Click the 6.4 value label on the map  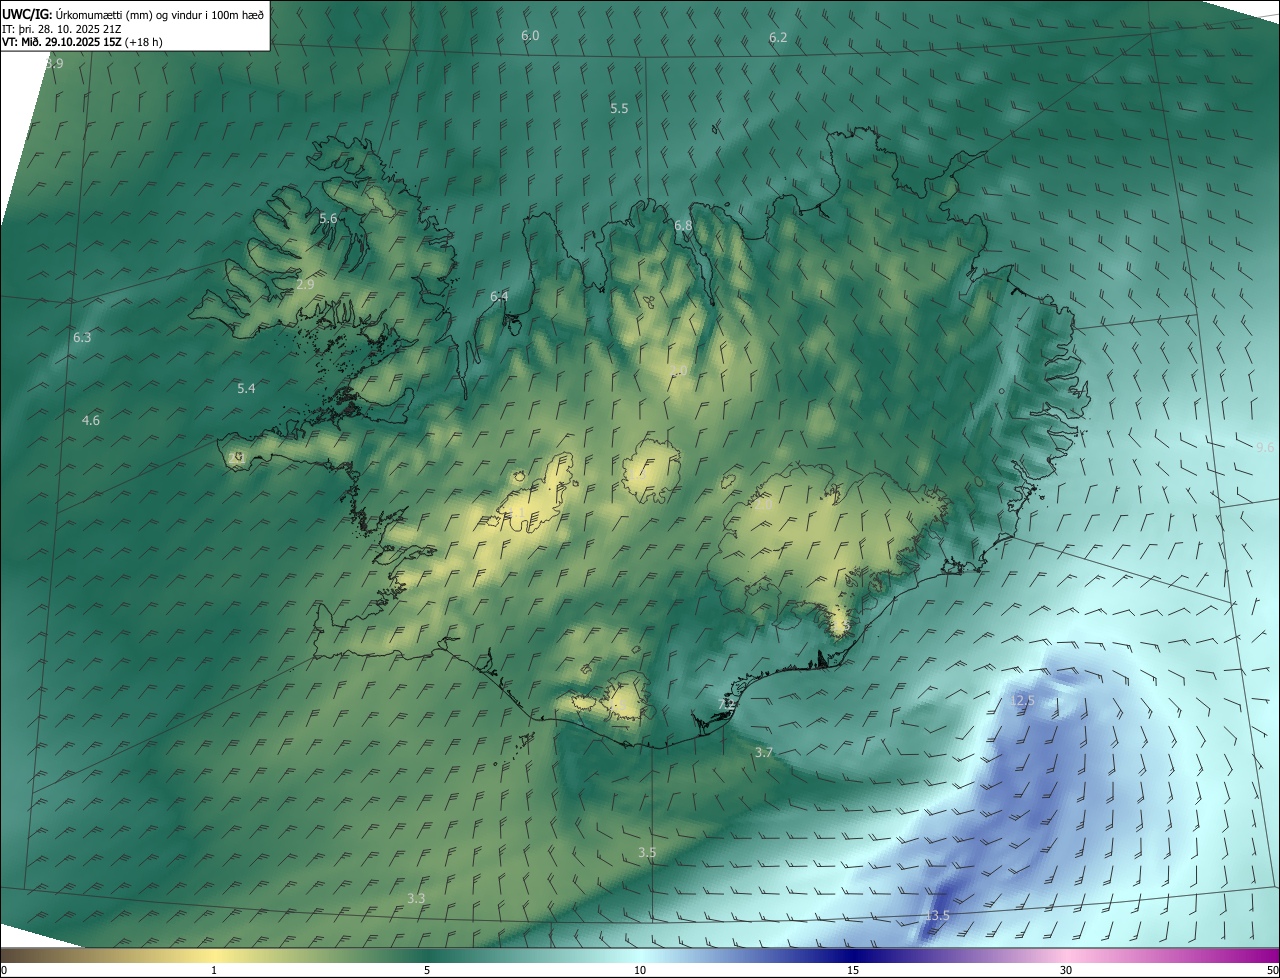[499, 296]
